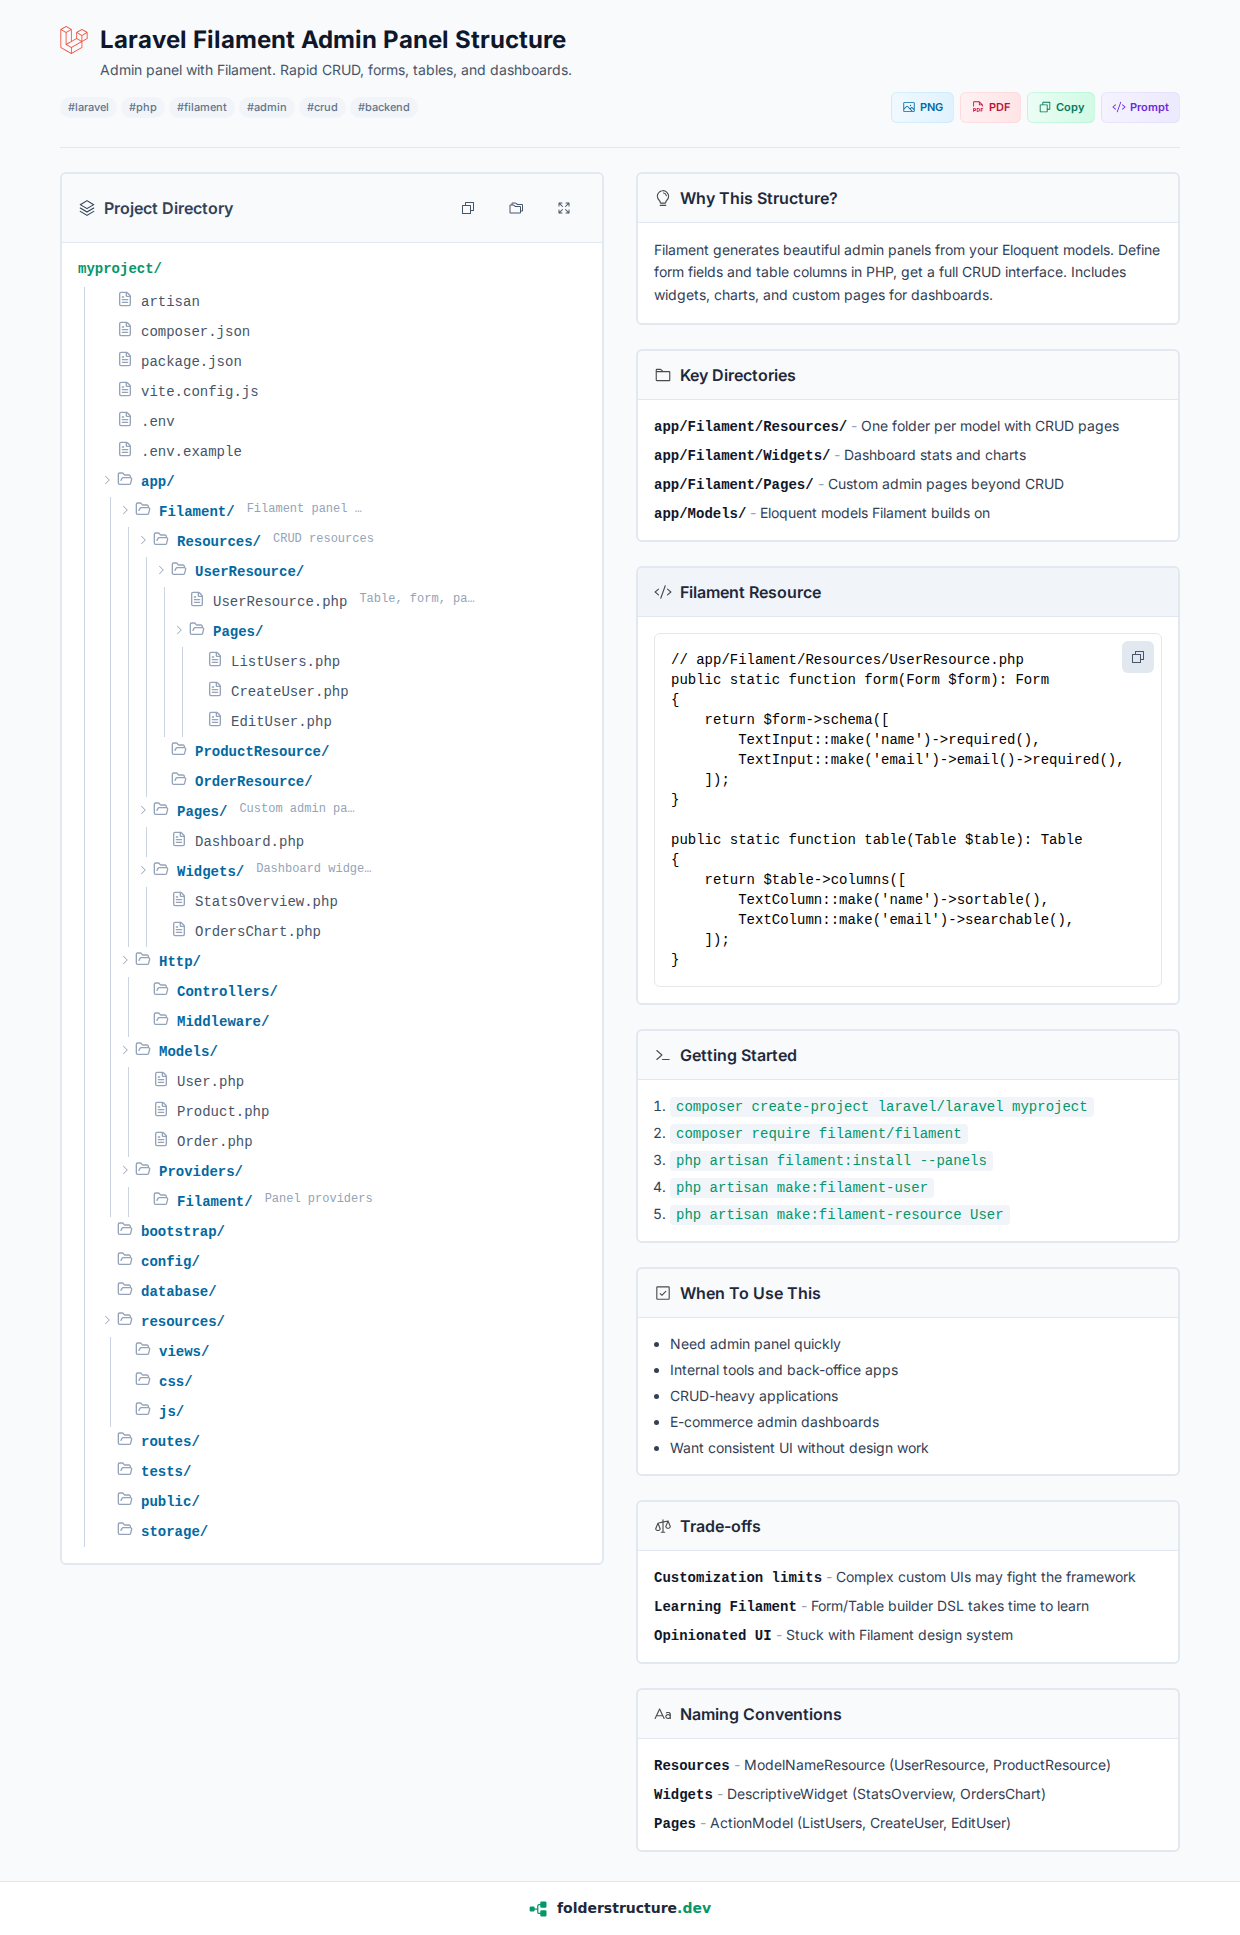Viewport: 1240px width, 1935px height.
Task: Click the purple Prompt button
Action: point(1140,107)
